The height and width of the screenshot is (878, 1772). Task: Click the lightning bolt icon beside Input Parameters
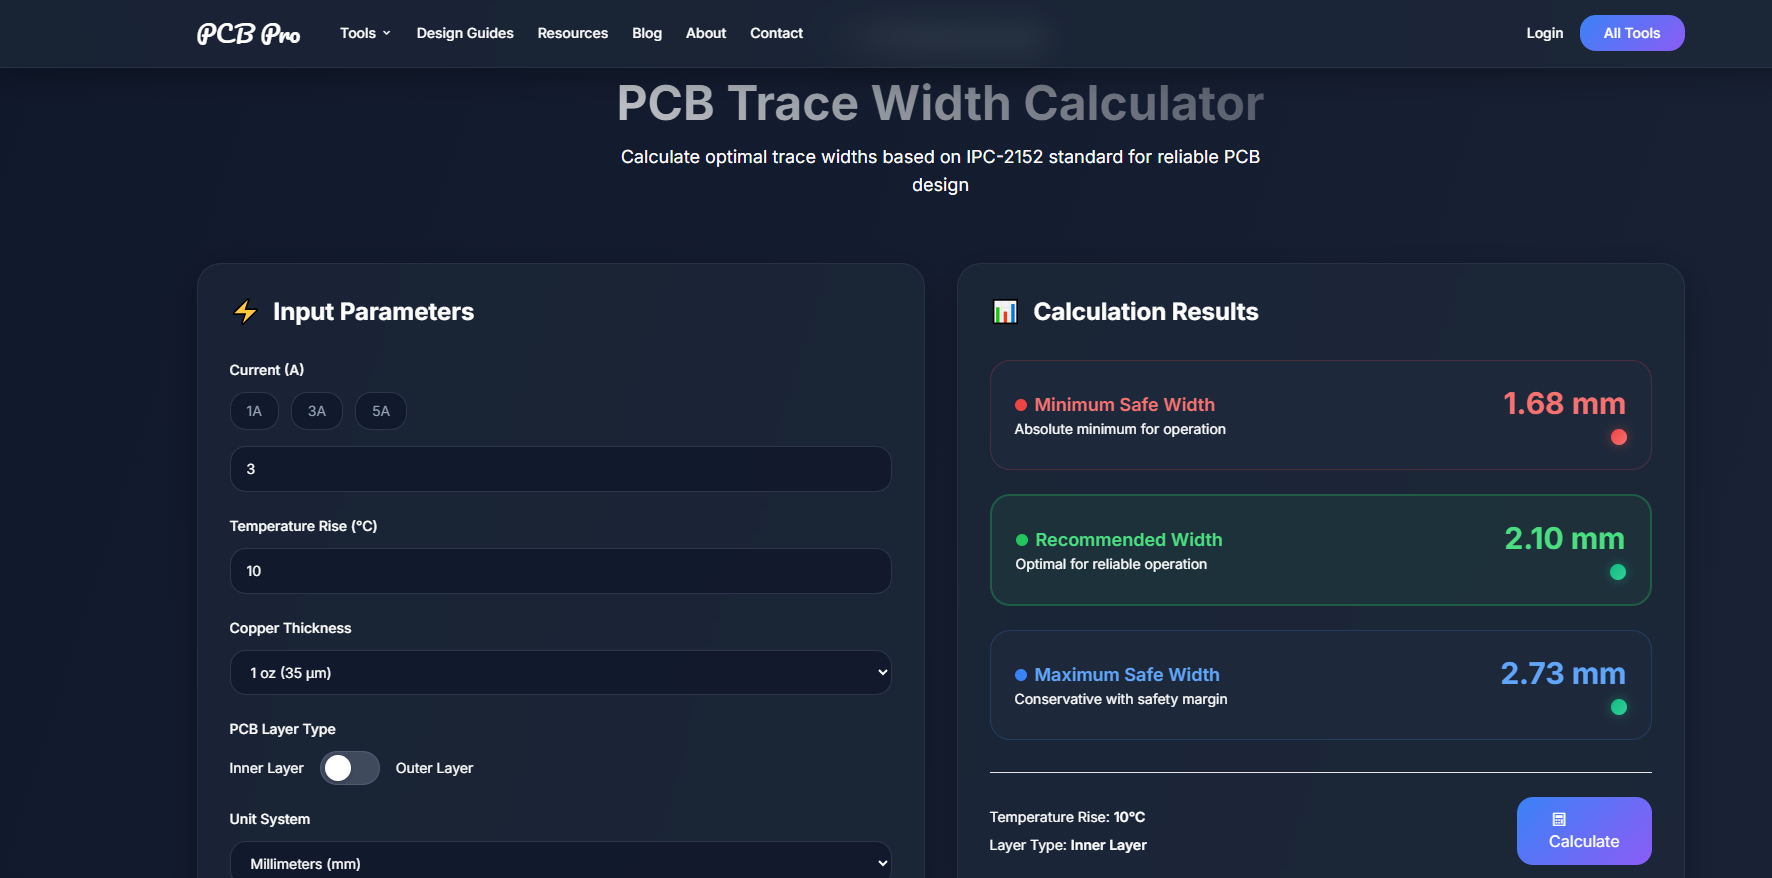coord(244,311)
